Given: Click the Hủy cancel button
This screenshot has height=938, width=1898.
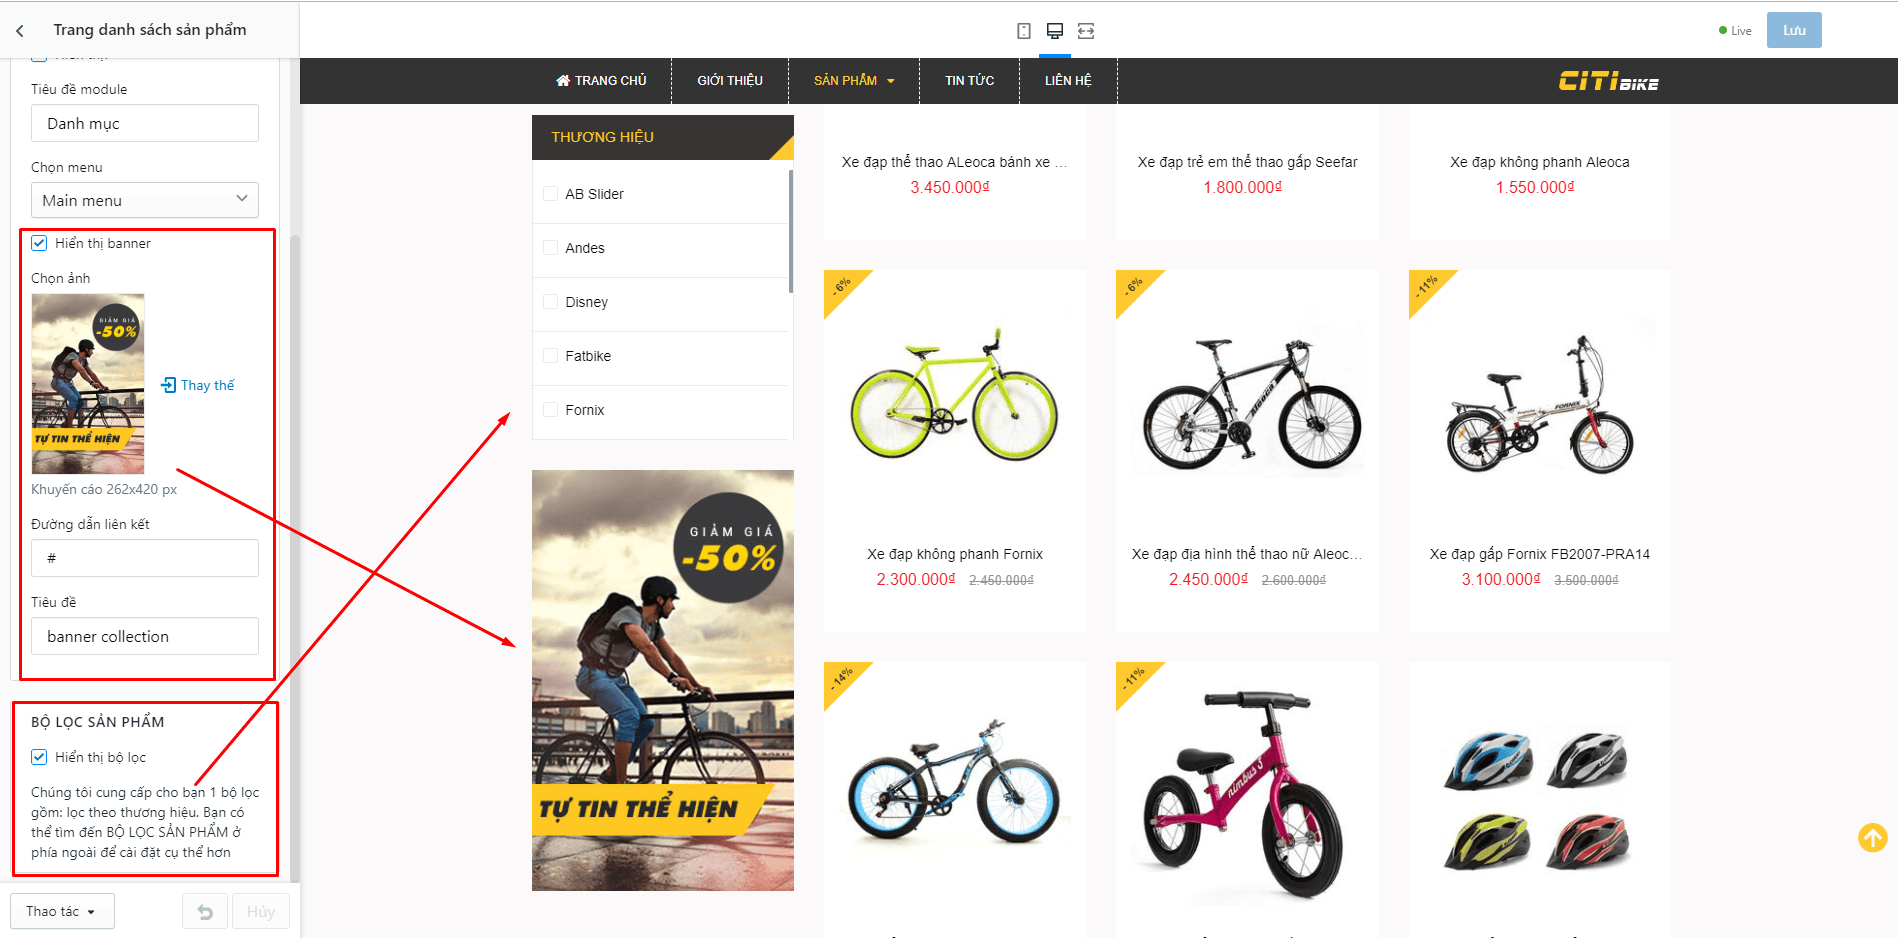Looking at the screenshot, I should (261, 912).
